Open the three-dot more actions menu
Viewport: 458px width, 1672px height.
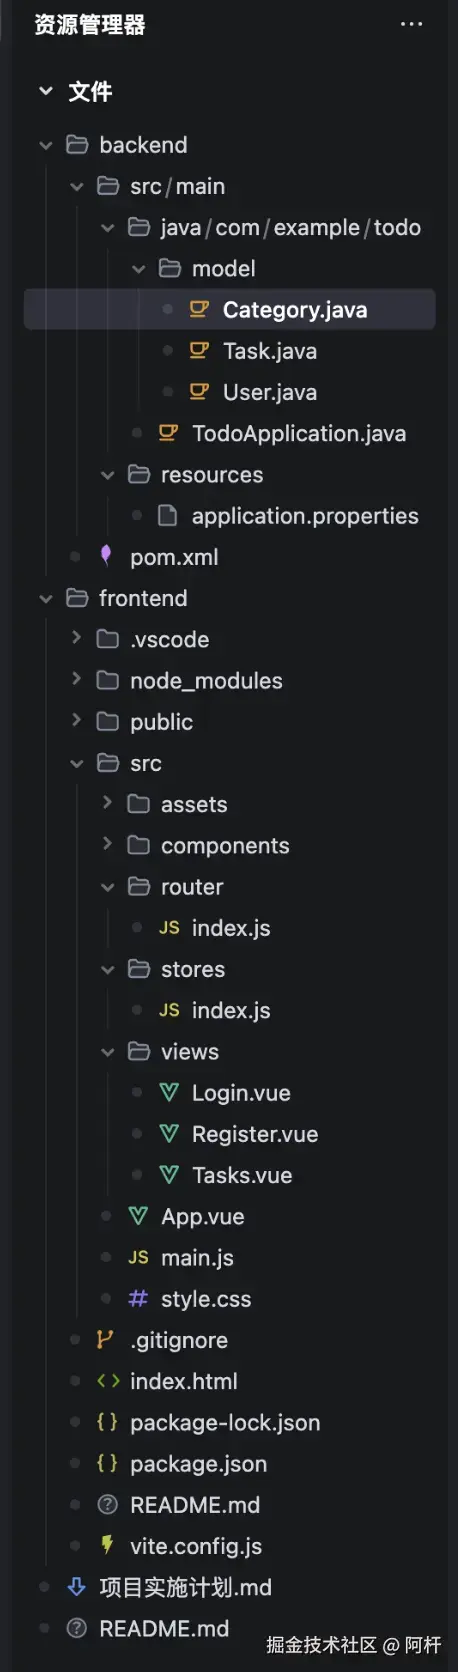click(411, 24)
